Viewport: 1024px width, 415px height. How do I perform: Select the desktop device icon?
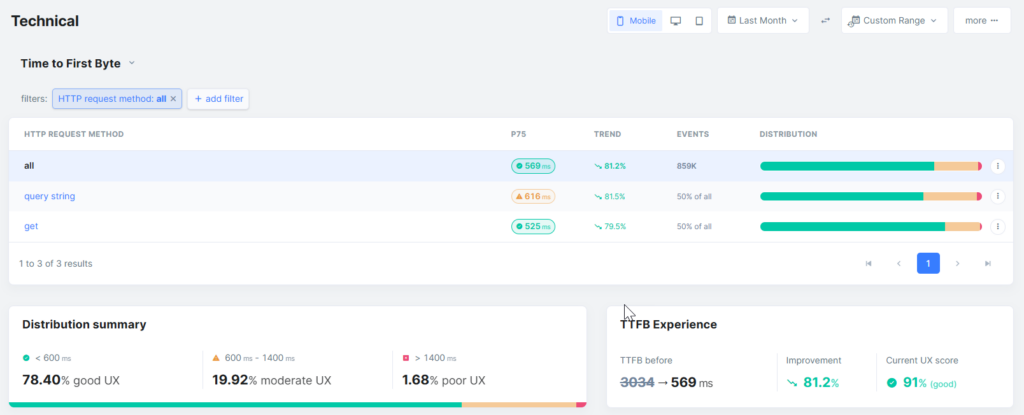tap(675, 21)
